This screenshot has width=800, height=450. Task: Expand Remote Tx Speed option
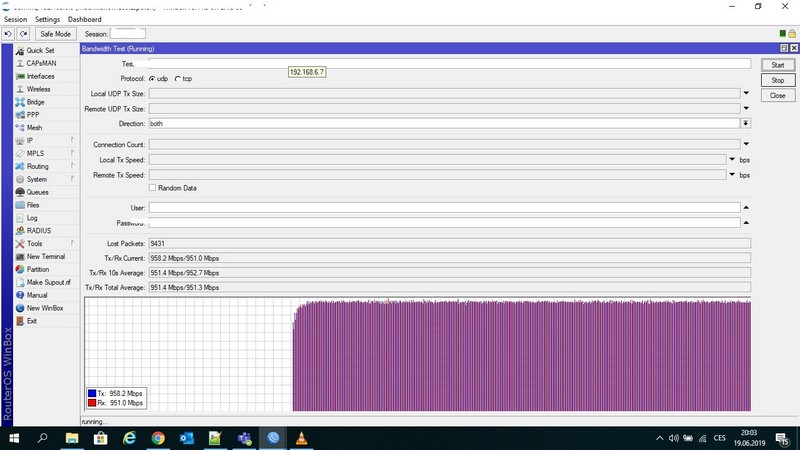(732, 174)
